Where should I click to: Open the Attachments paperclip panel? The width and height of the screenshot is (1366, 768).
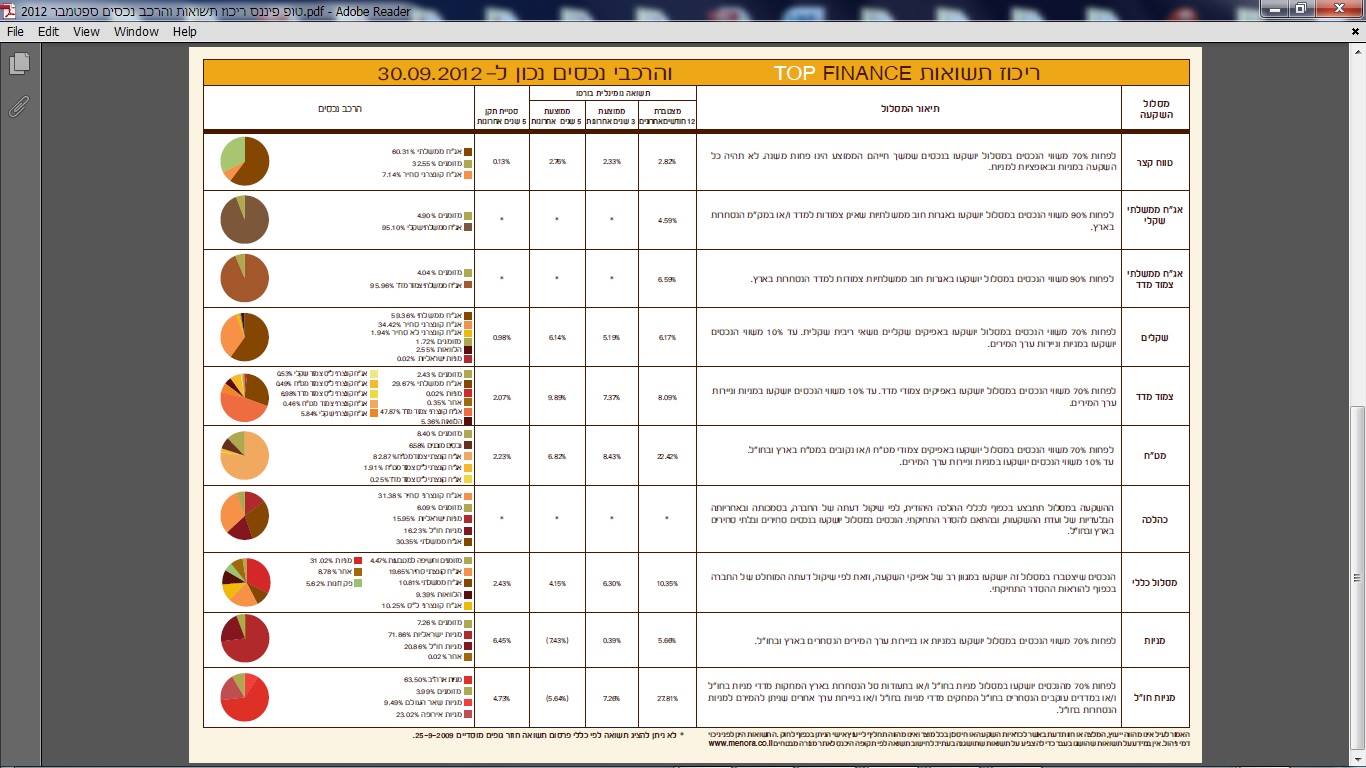(x=18, y=107)
